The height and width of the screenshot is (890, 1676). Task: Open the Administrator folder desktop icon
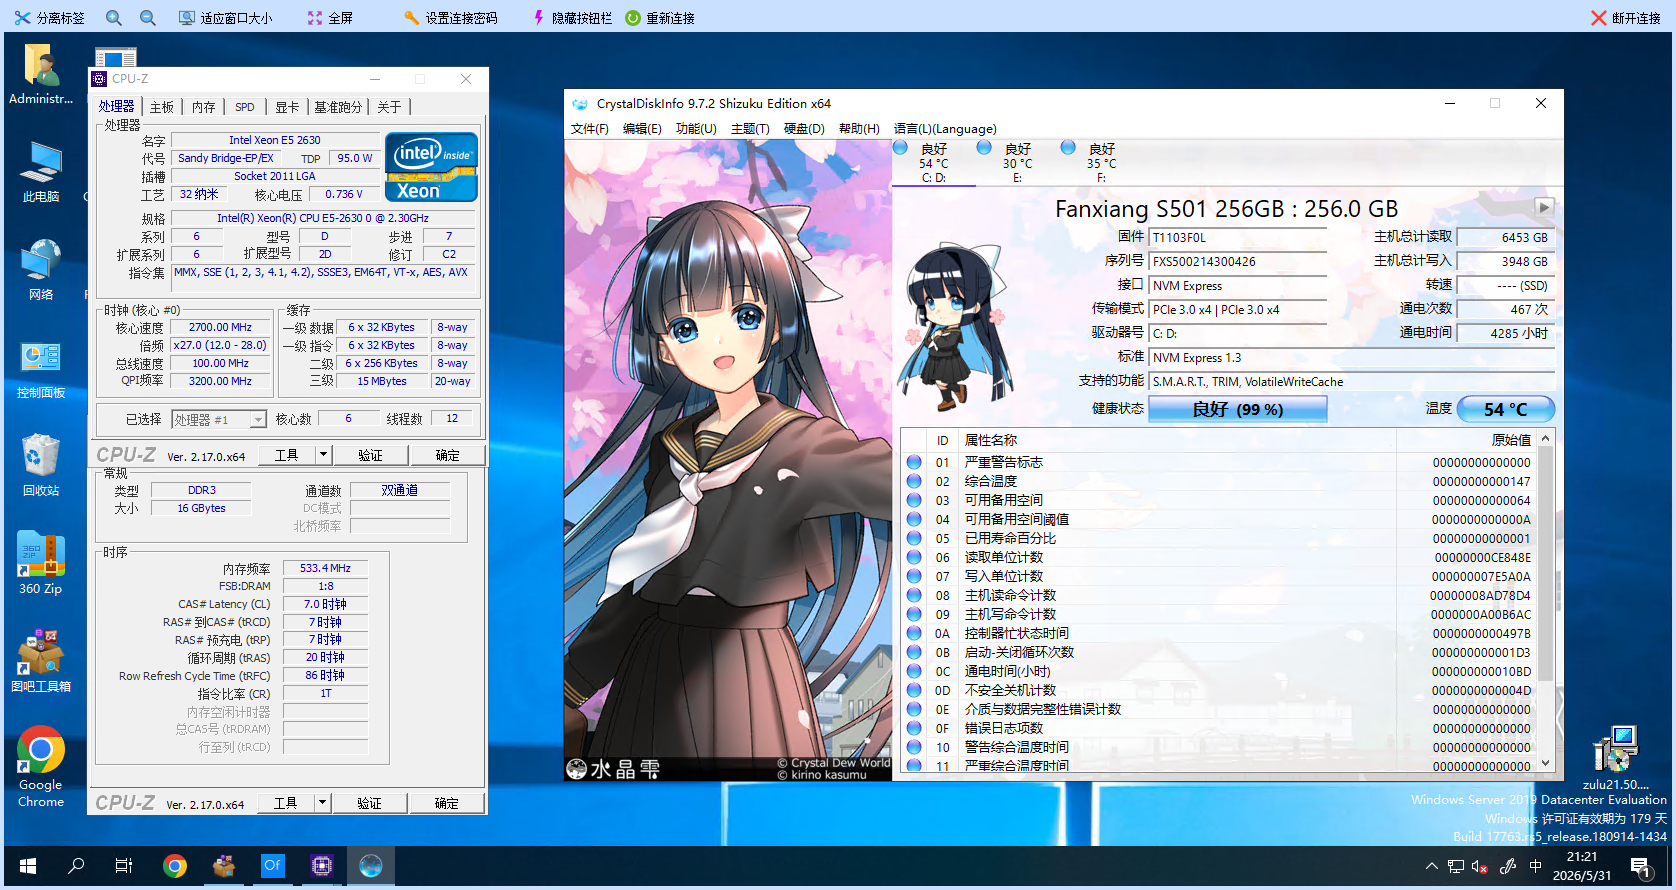pos(41,75)
